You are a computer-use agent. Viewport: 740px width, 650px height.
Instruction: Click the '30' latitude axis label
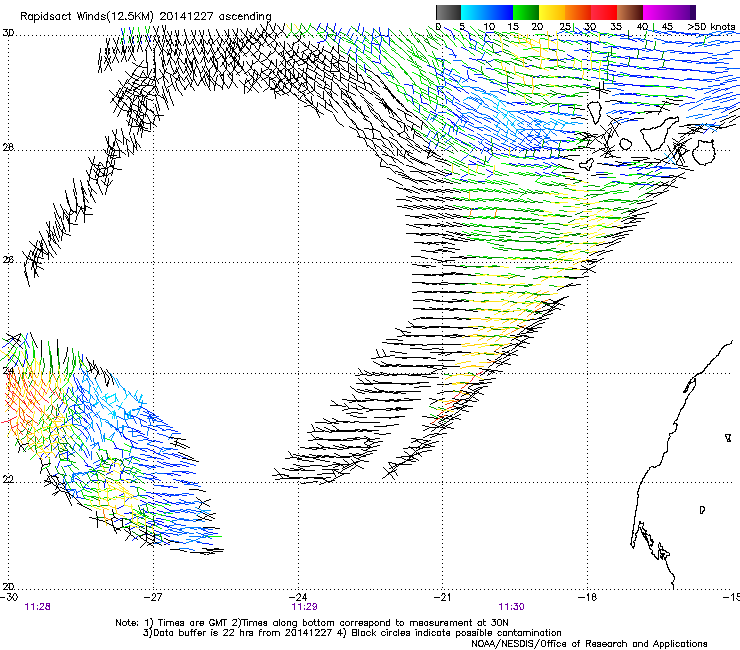[8, 33]
